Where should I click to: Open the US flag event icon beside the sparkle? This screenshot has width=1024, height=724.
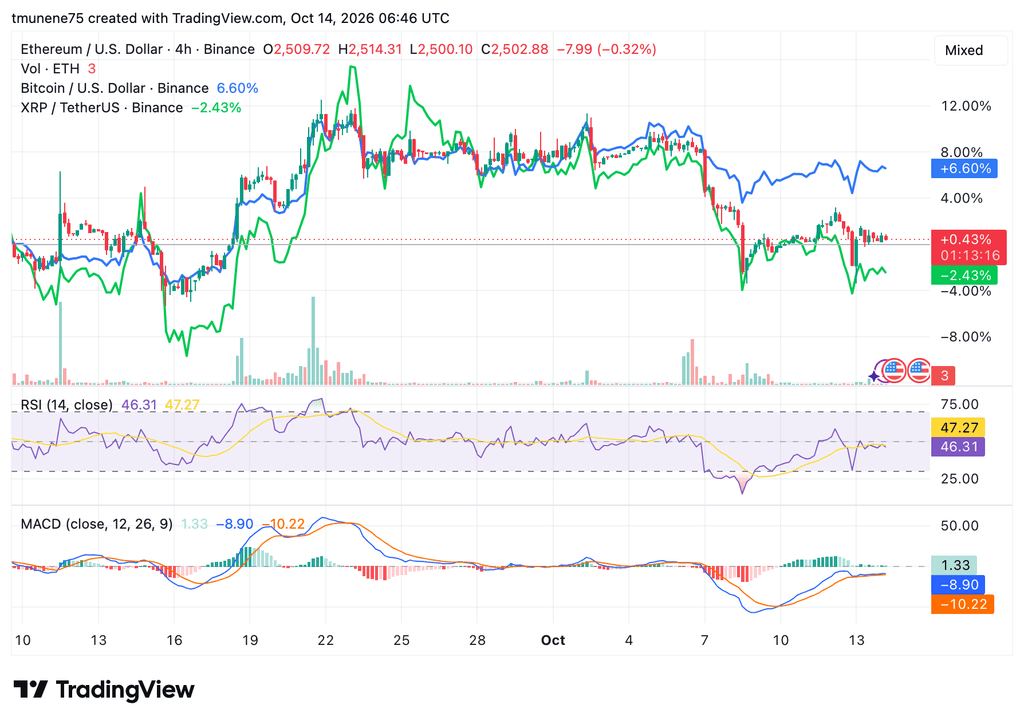pyautogui.click(x=894, y=371)
